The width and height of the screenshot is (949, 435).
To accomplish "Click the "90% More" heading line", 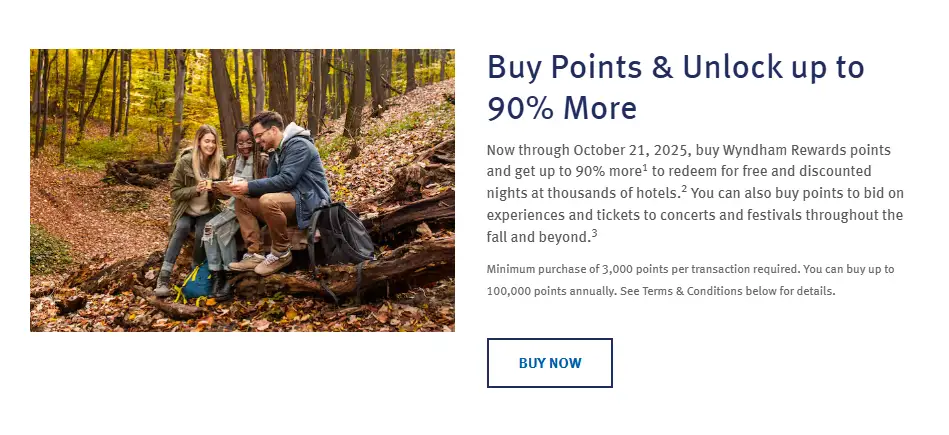I will pos(562,108).
